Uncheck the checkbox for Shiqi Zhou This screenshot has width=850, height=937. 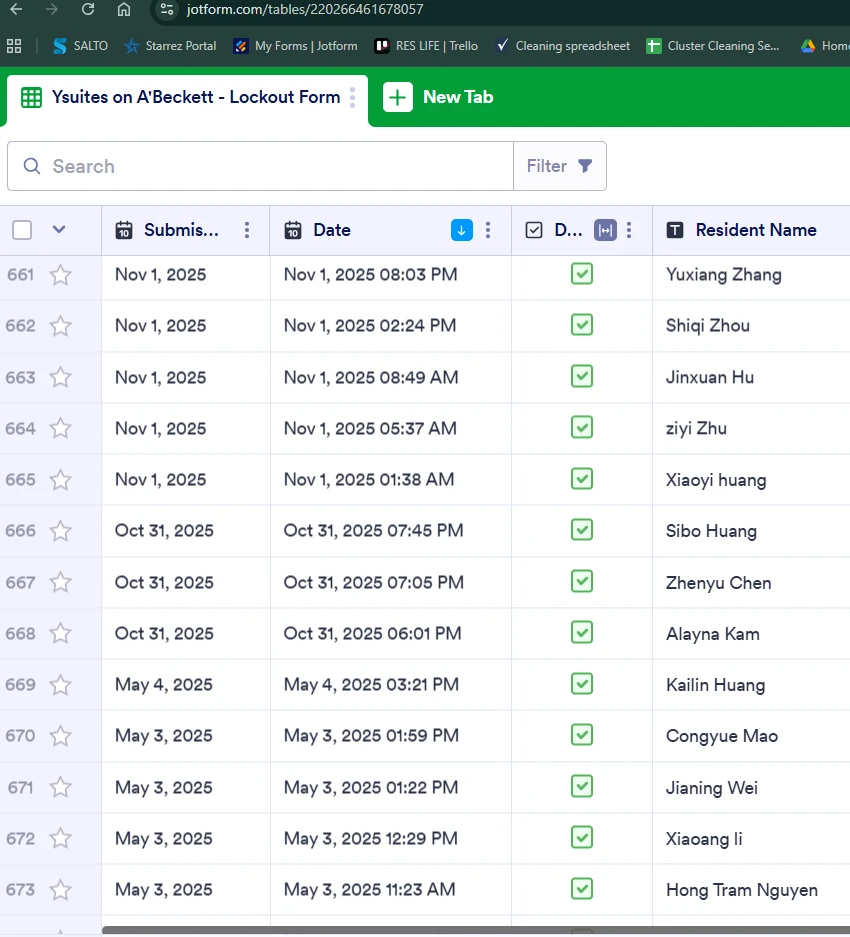pyautogui.click(x=582, y=325)
